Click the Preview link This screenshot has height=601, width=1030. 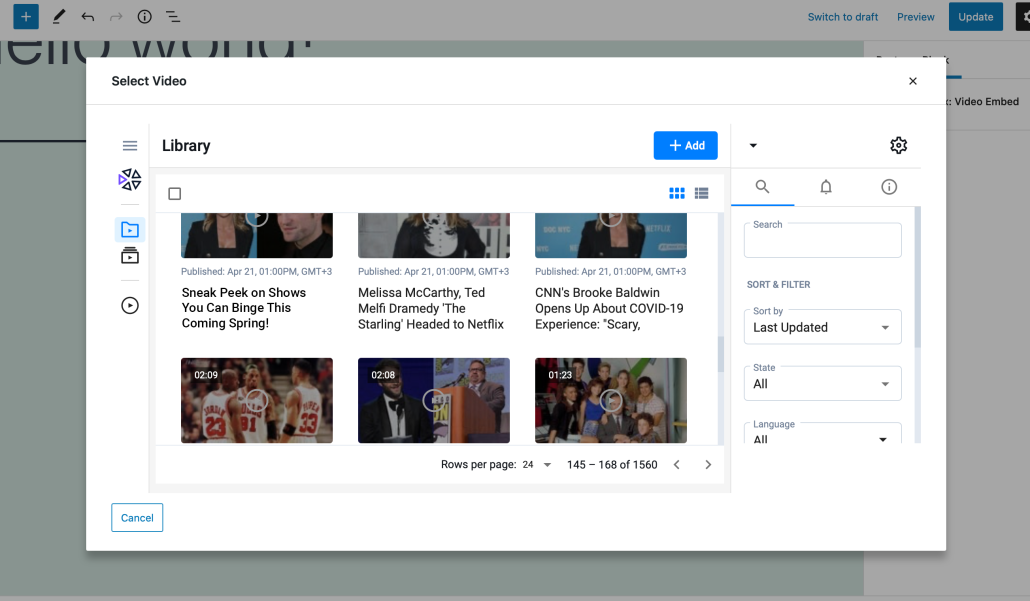916,17
